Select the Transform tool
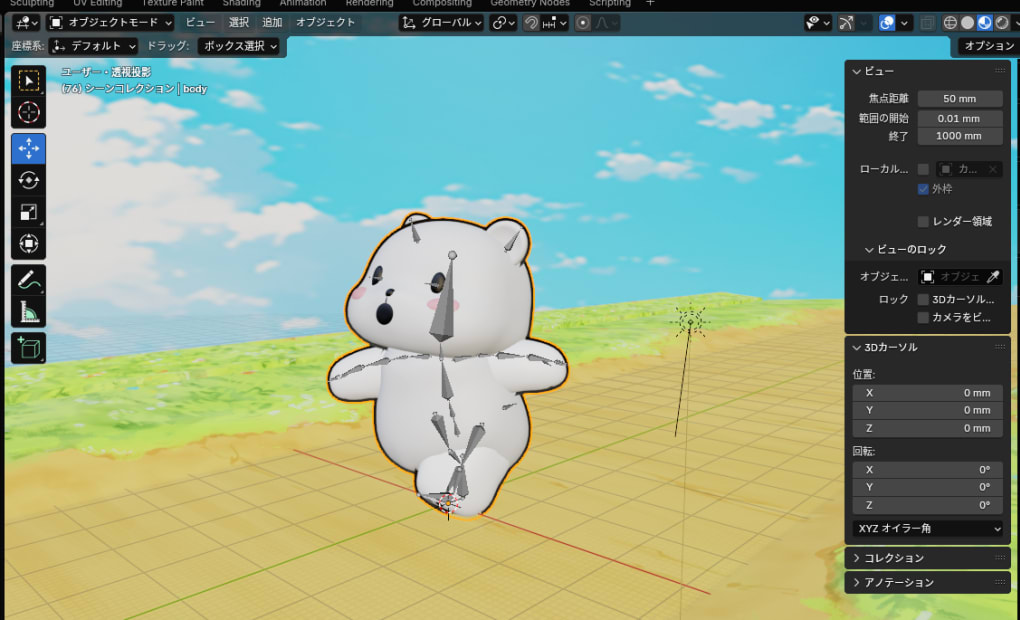 pos(28,244)
